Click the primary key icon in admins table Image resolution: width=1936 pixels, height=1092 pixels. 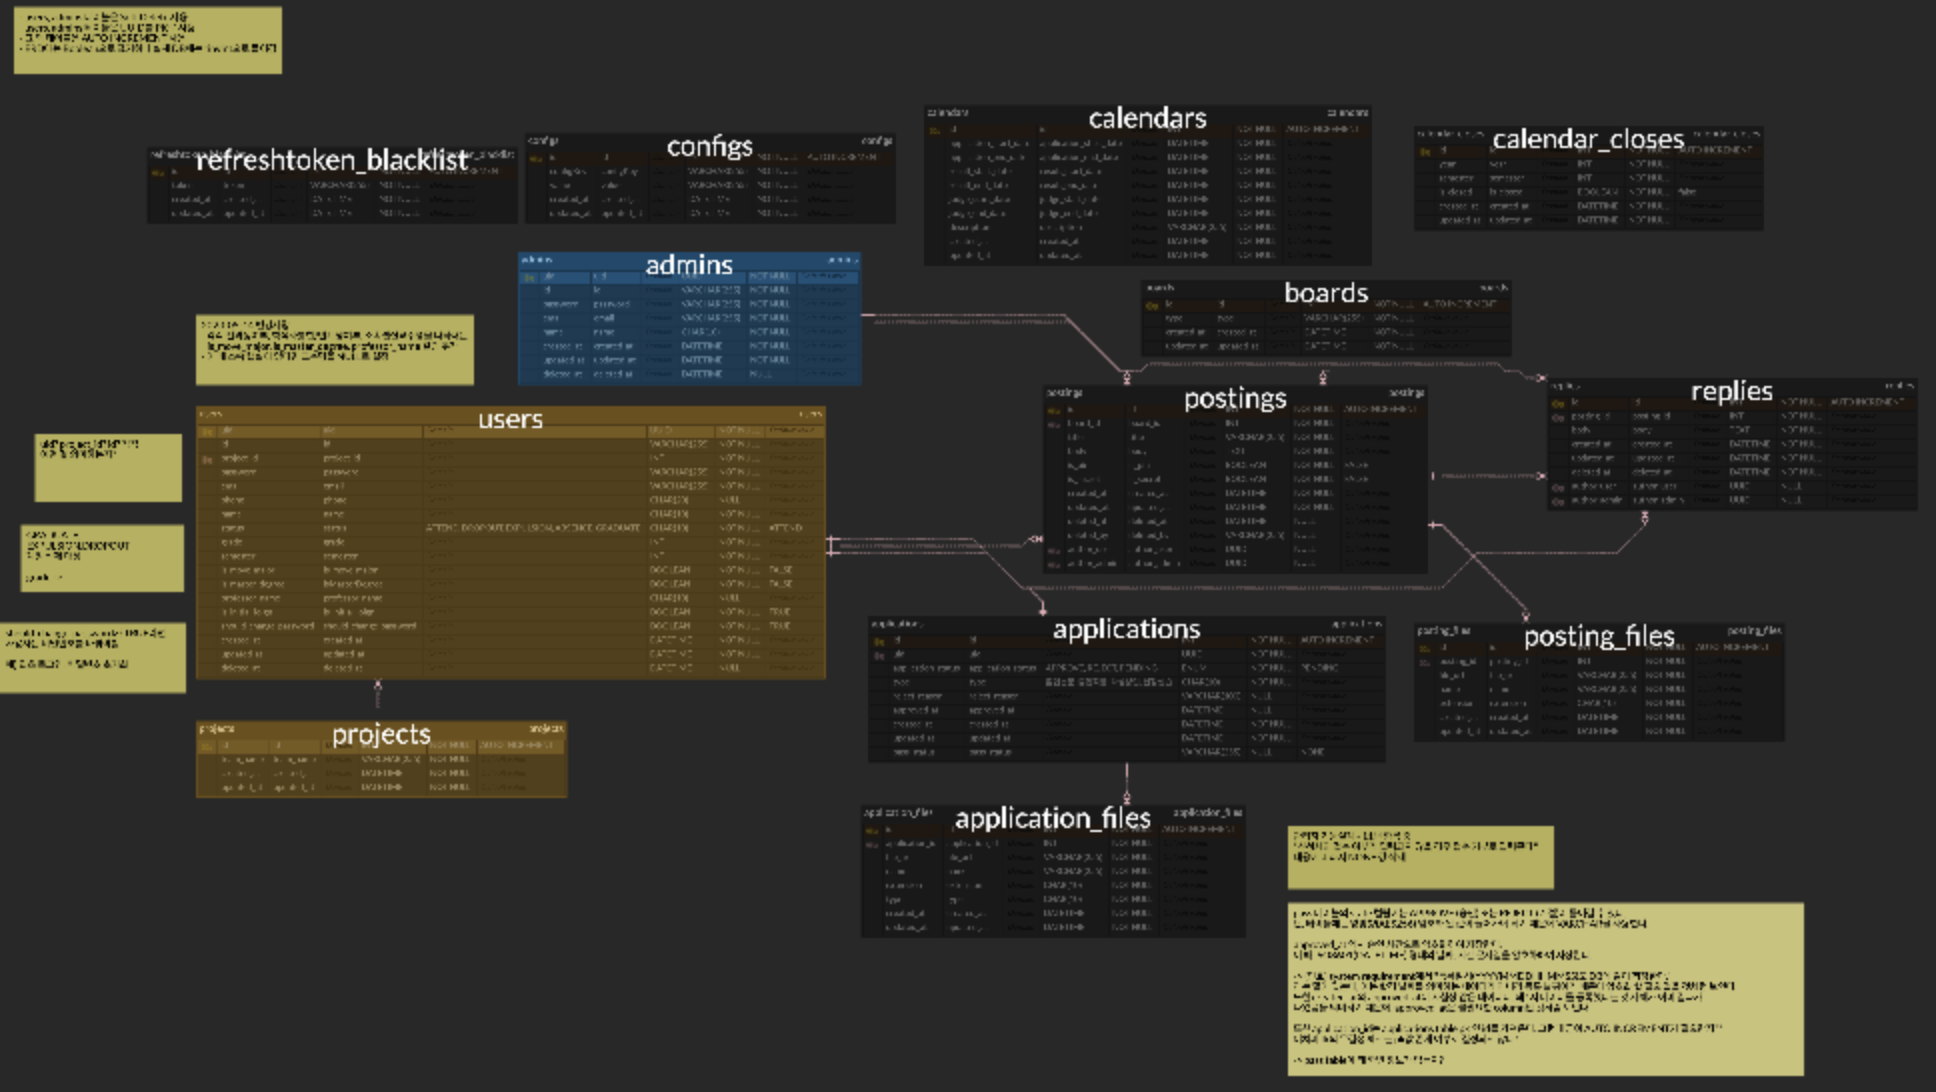[530, 277]
